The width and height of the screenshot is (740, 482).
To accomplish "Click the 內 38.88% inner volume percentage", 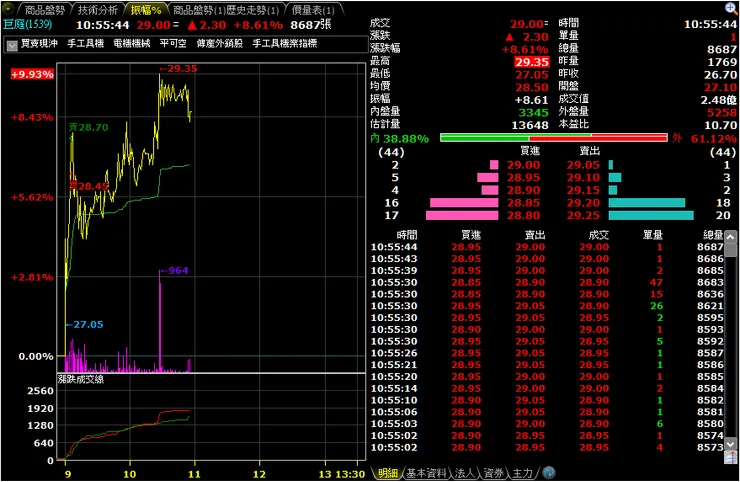I will point(400,139).
